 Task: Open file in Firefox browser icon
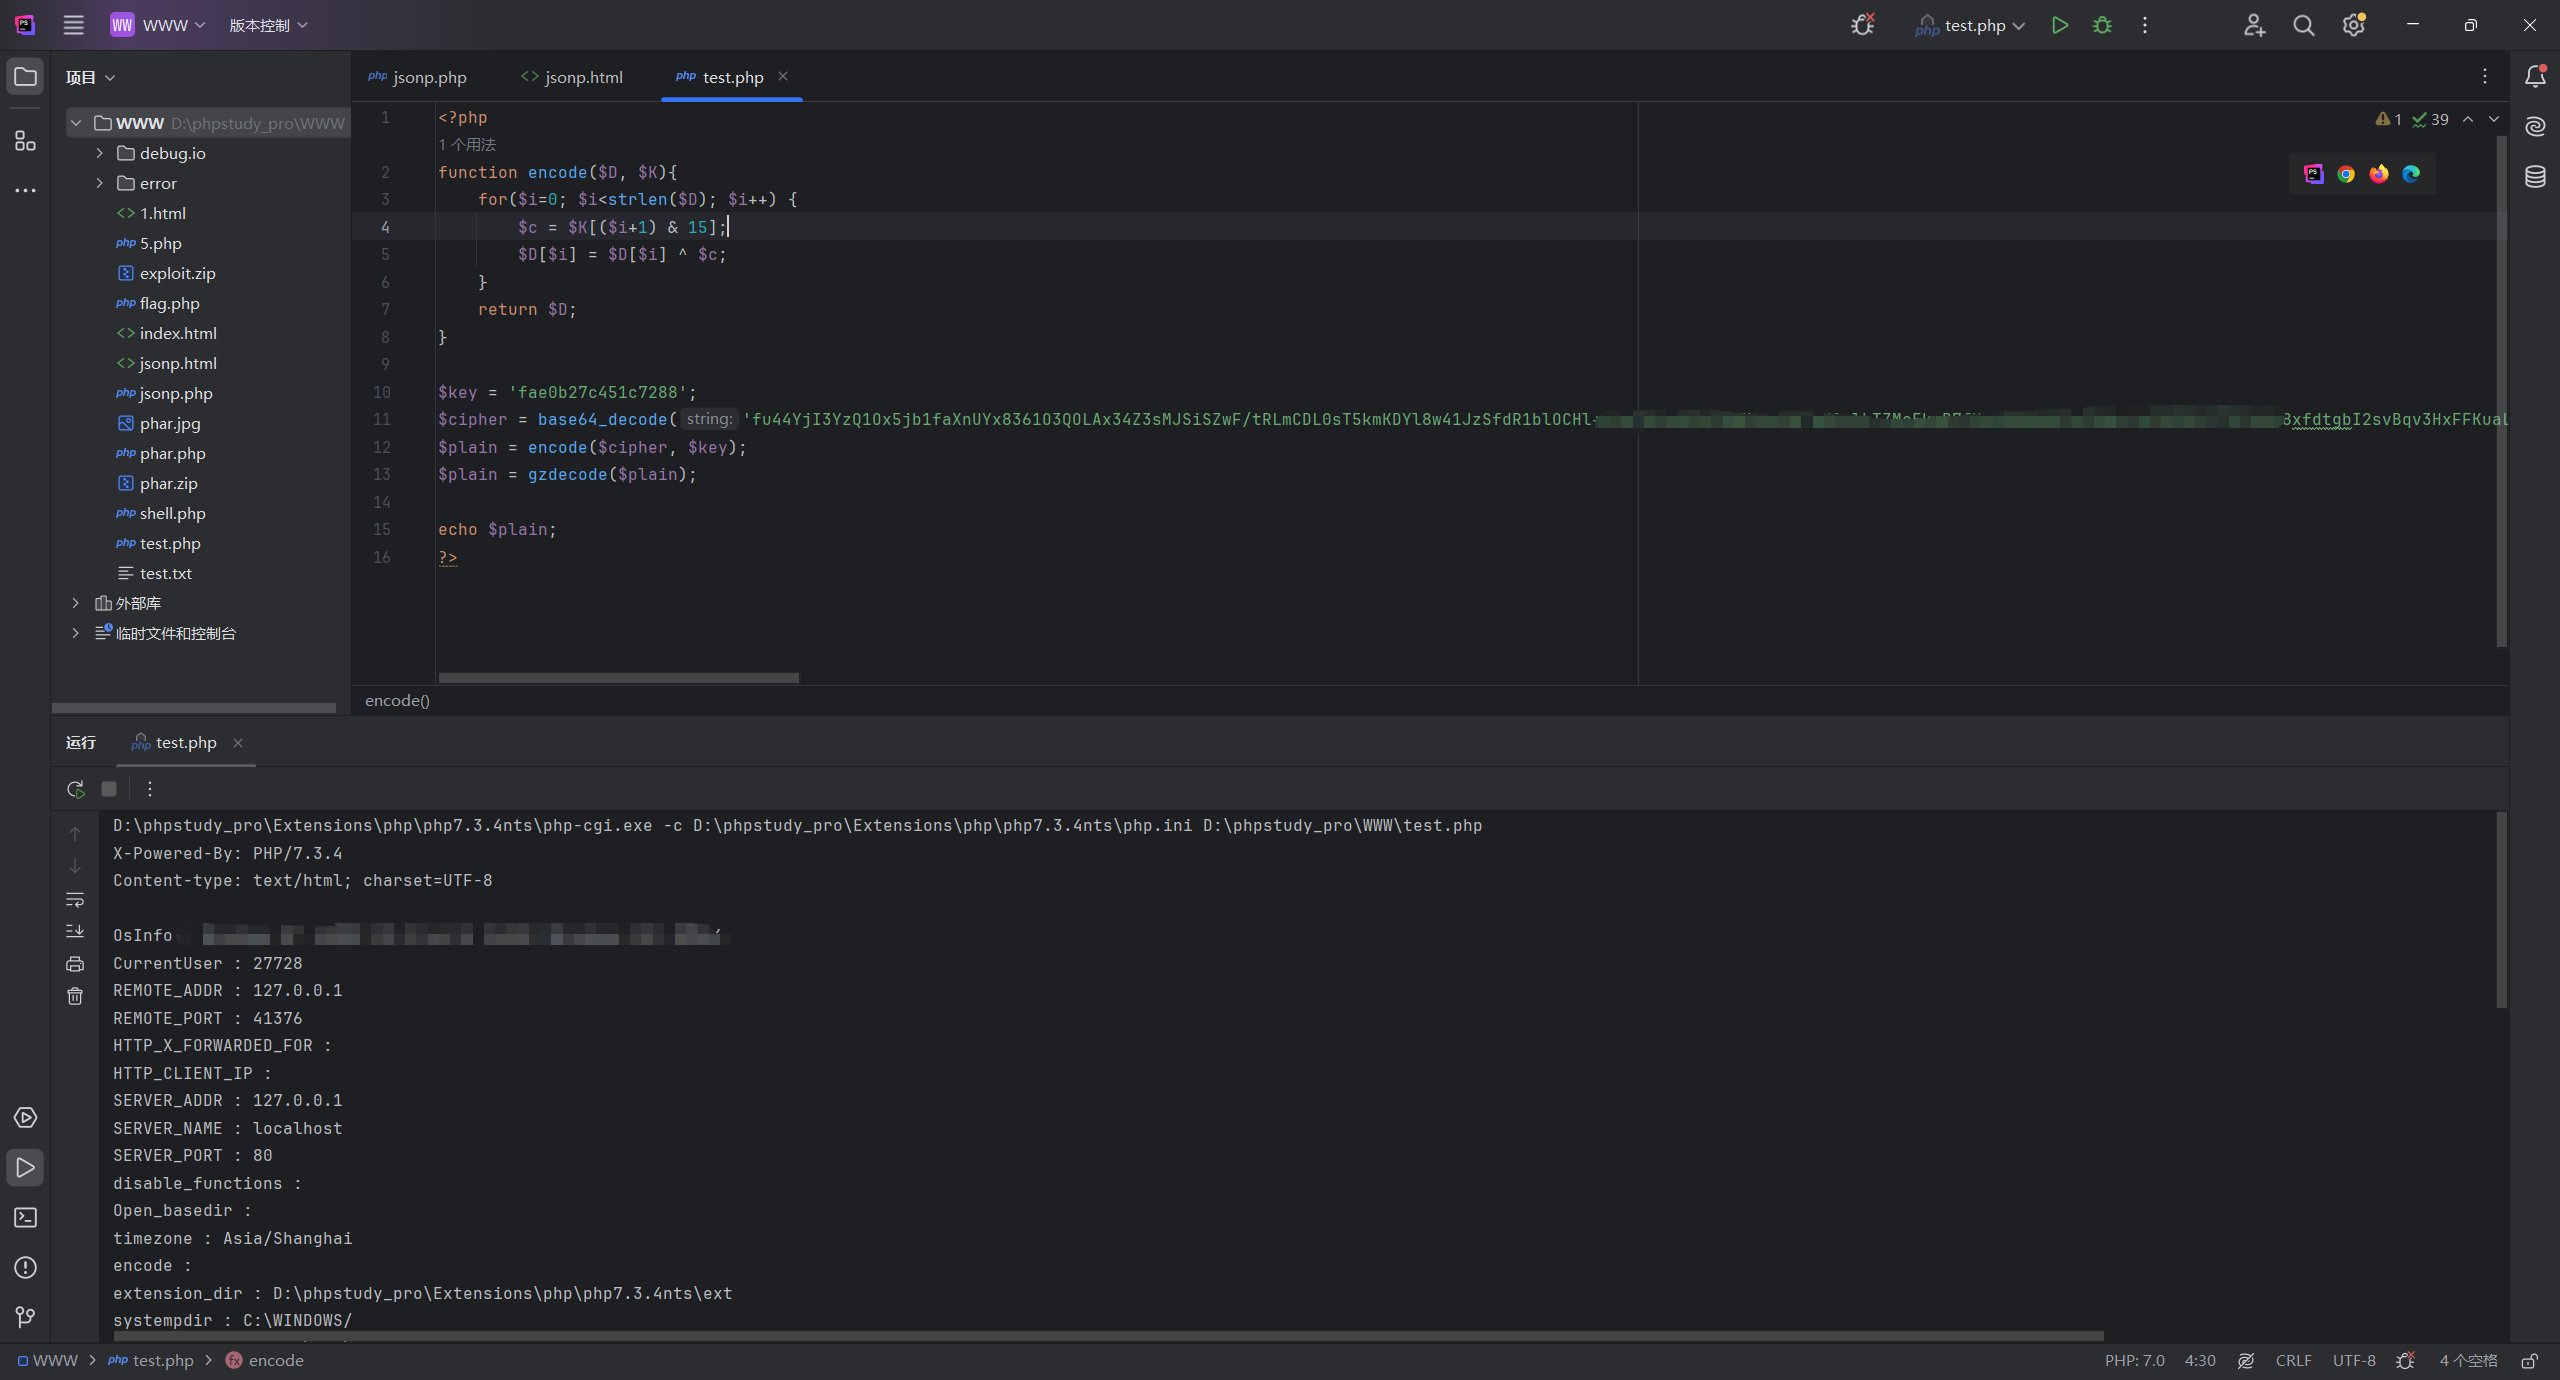[x=2379, y=174]
